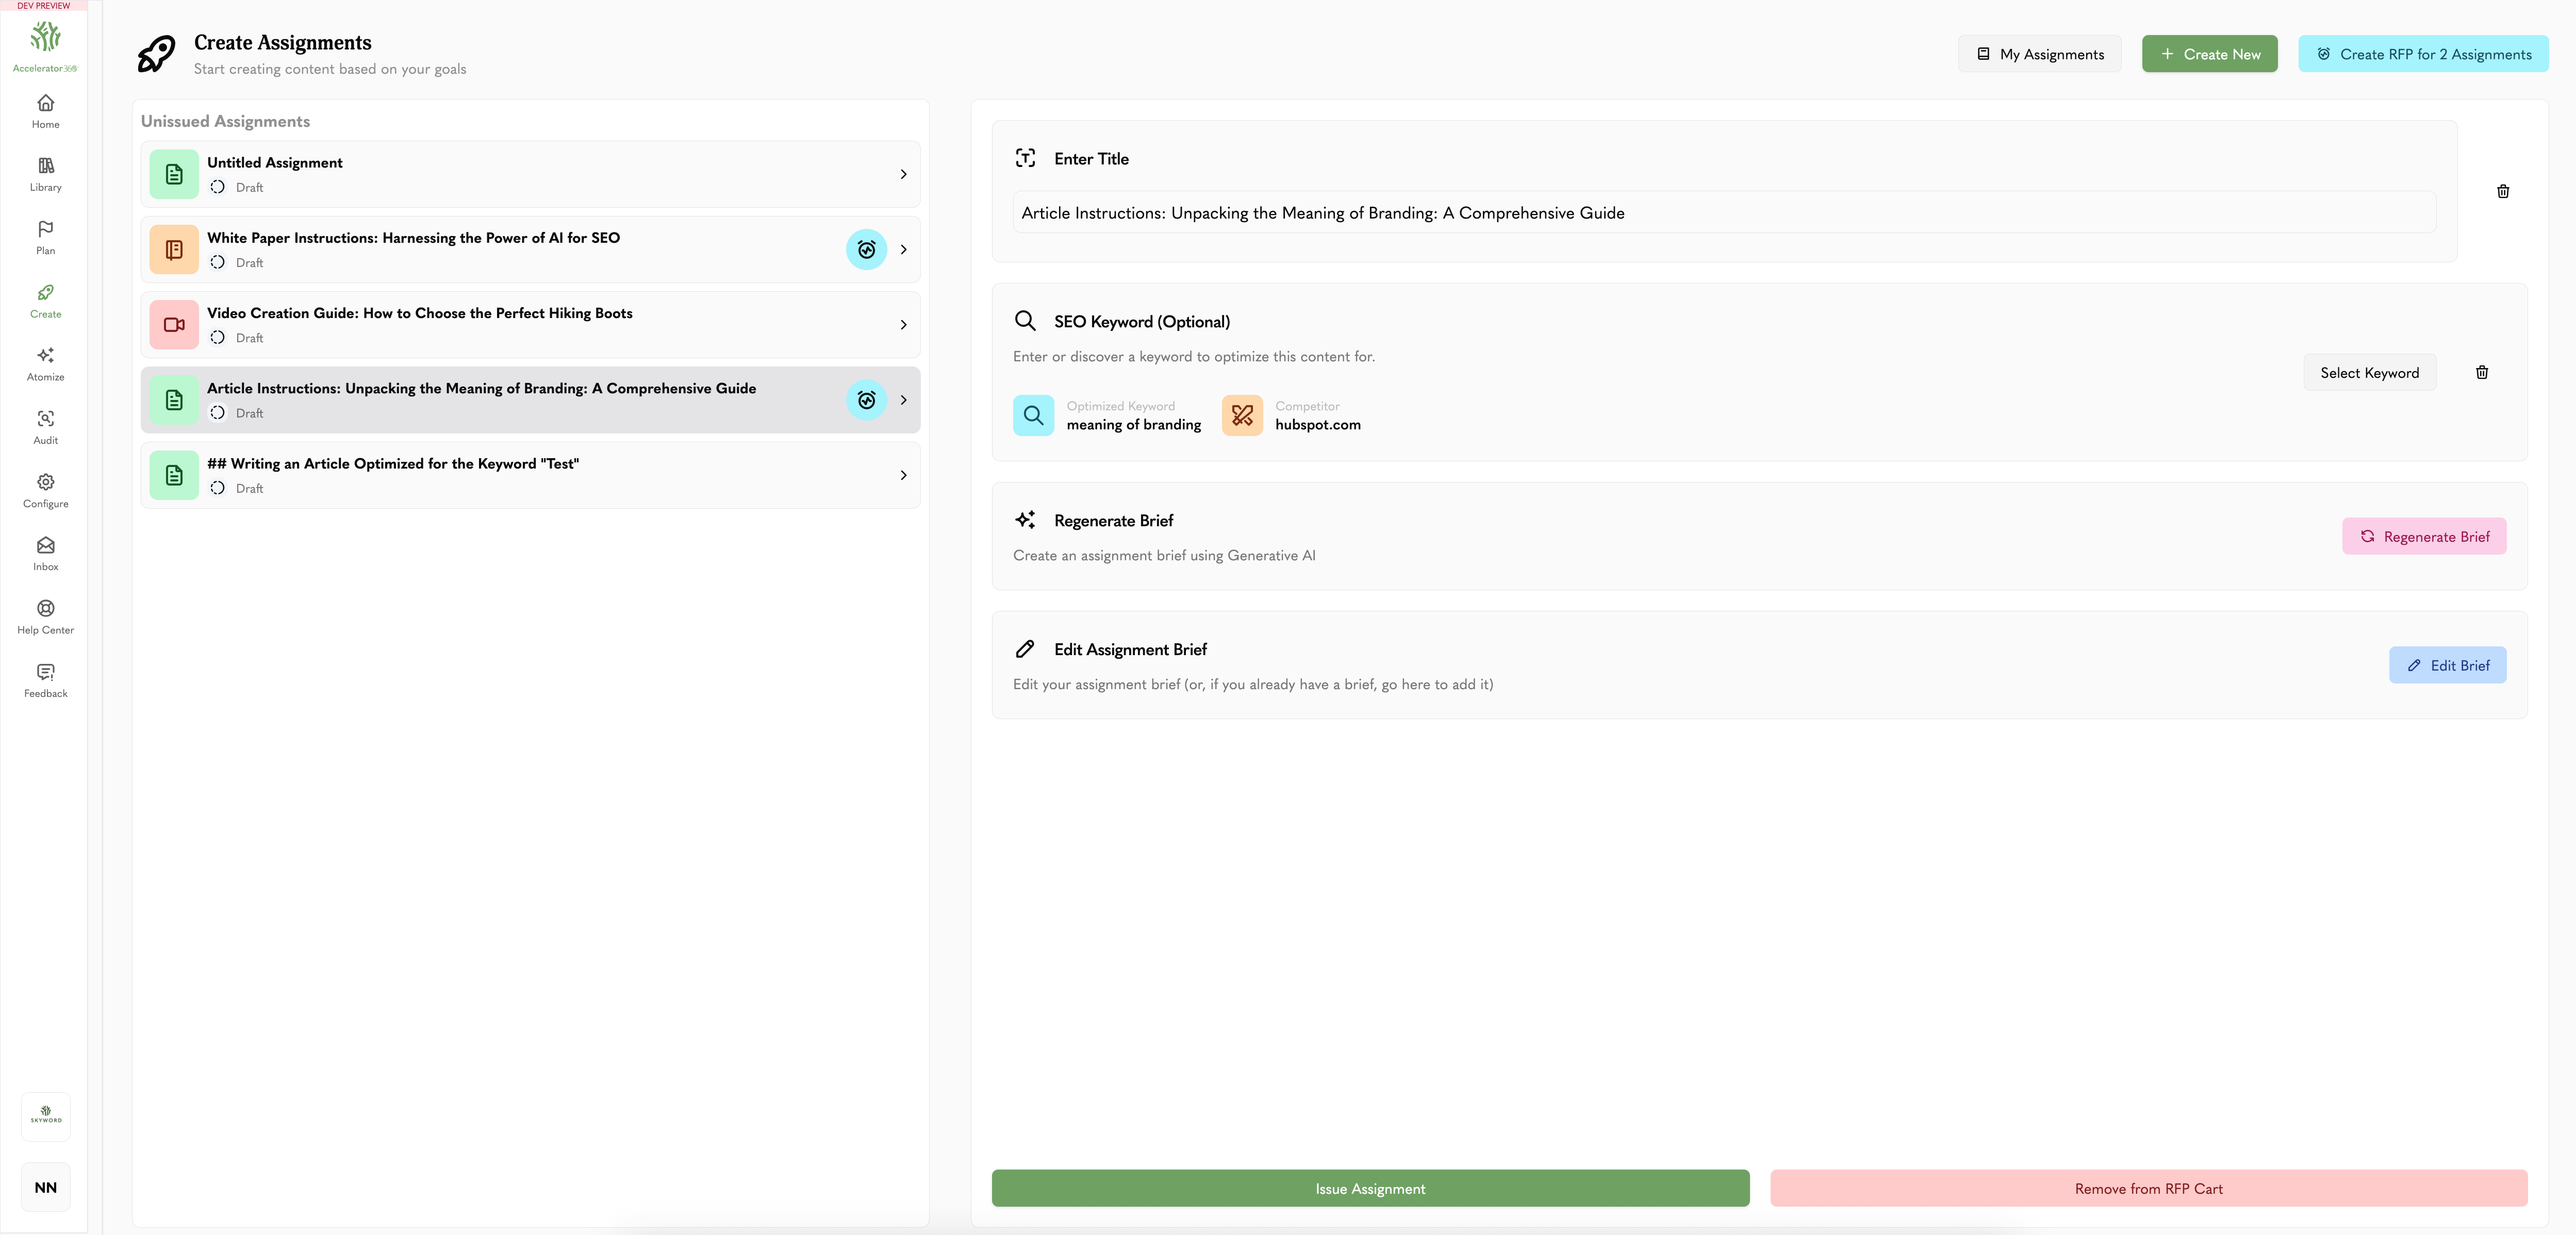
Task: Delete the SEO keyword with trash icon
Action: tap(2482, 372)
